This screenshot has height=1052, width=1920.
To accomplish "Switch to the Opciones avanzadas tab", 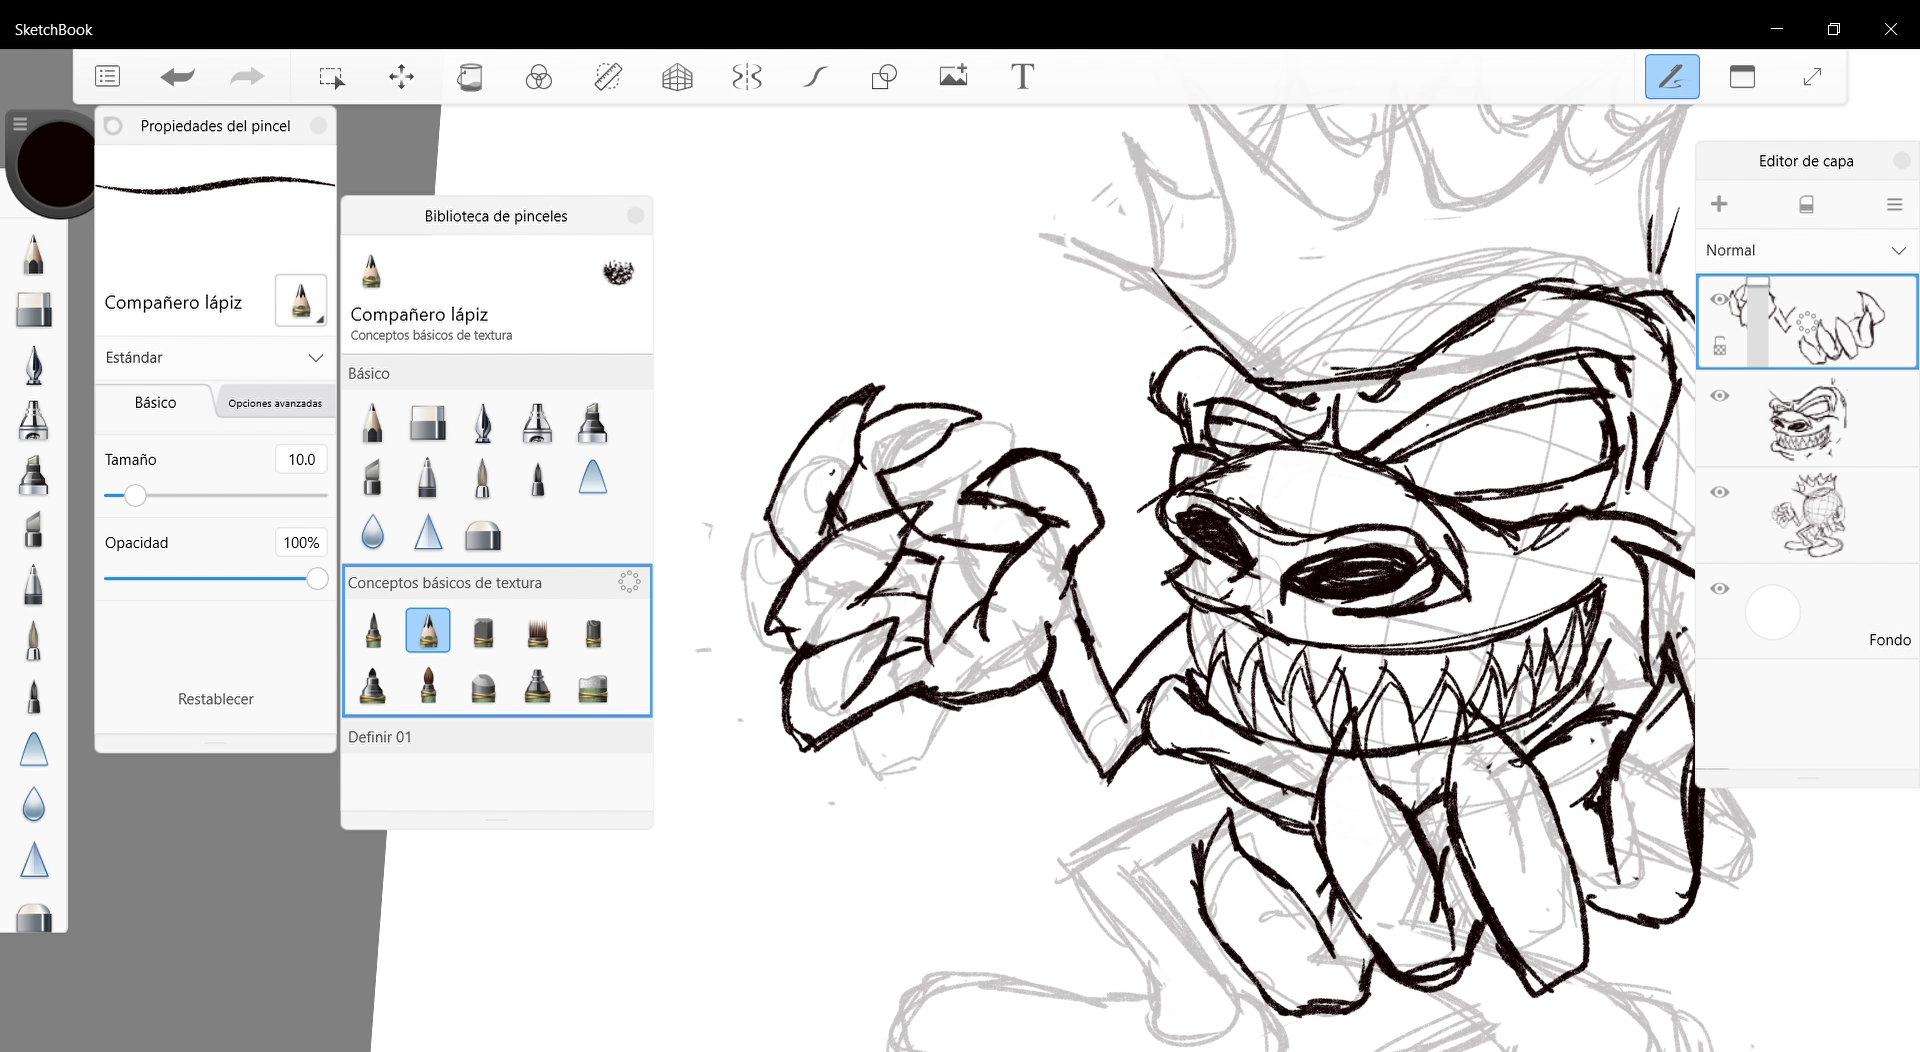I will [275, 403].
